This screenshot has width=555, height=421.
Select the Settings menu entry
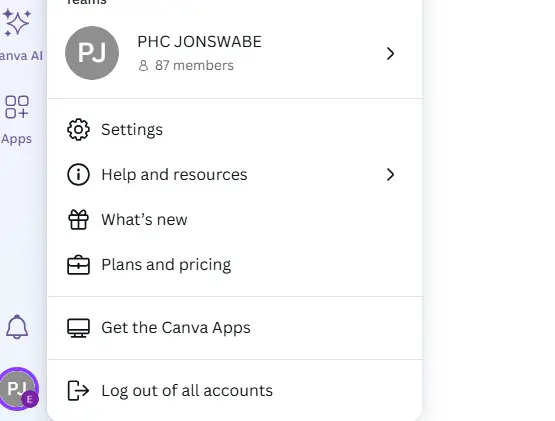[234, 130]
